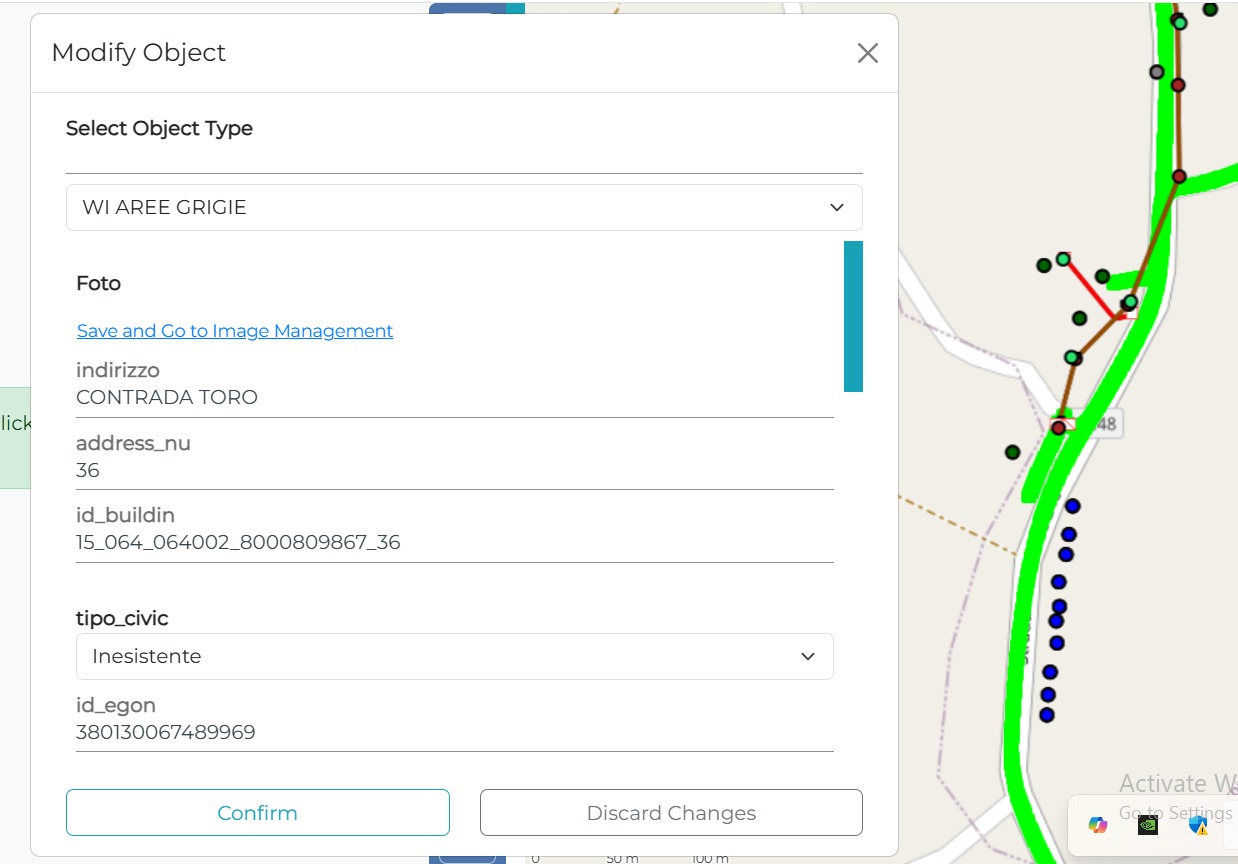This screenshot has height=864, width=1238.
Task: Open the NVIDIA tray icon
Action: click(x=1148, y=825)
